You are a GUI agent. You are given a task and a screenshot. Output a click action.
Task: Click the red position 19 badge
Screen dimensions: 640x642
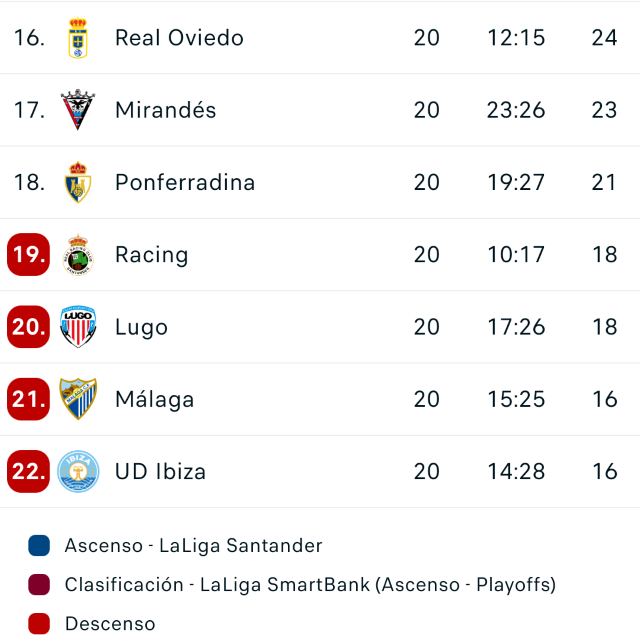point(28,254)
